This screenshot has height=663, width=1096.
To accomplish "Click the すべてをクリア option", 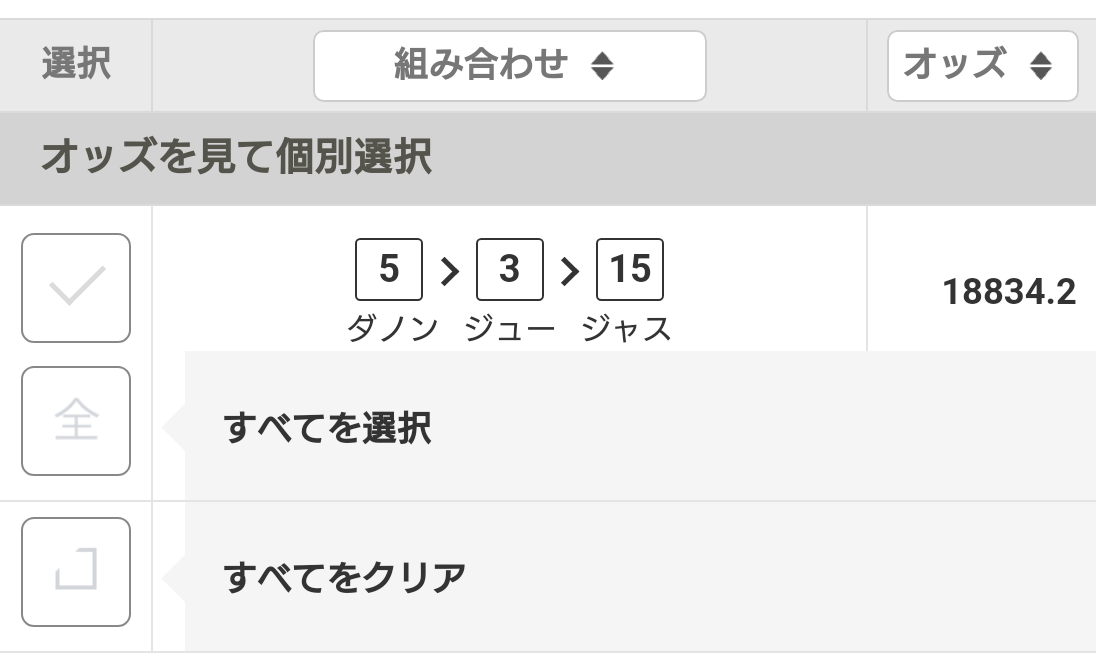I will [x=345, y=577].
